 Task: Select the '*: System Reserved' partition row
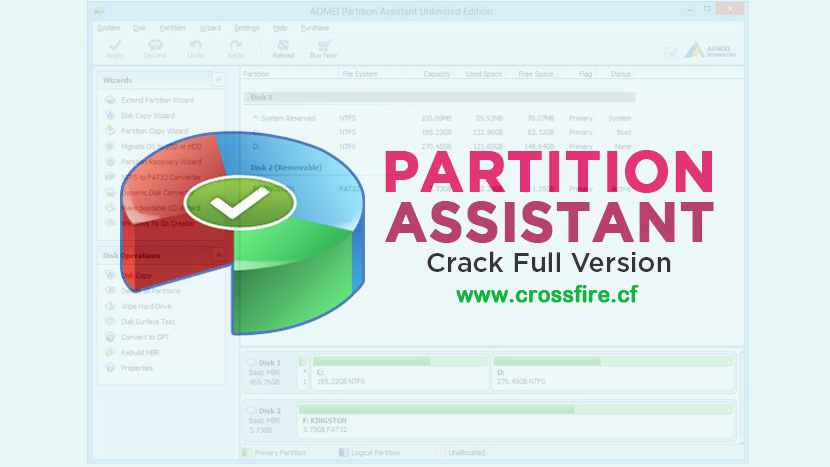(439, 118)
